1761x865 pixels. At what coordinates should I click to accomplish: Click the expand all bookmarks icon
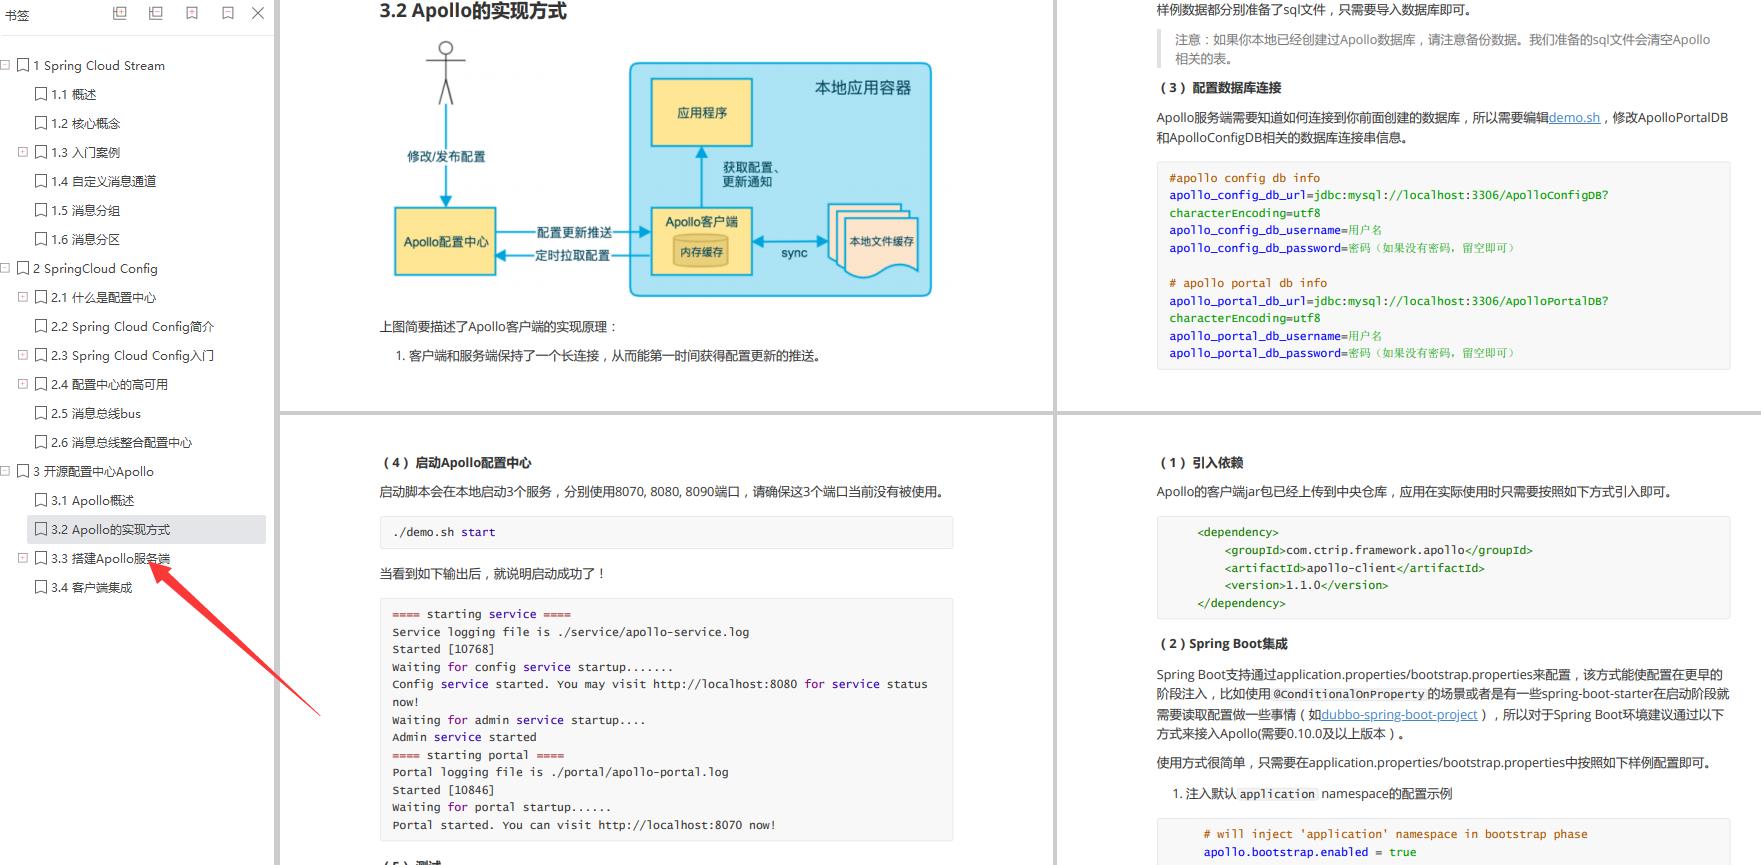pos(120,14)
